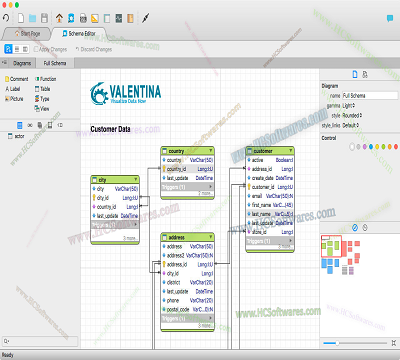
Task: Toggle the blue diagram view mode button
Action: tap(8, 49)
